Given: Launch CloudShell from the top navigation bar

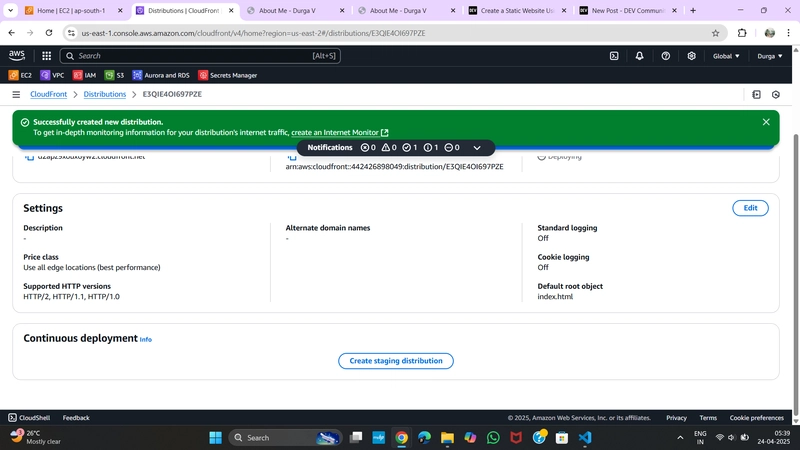Looking at the screenshot, I should pos(614,56).
